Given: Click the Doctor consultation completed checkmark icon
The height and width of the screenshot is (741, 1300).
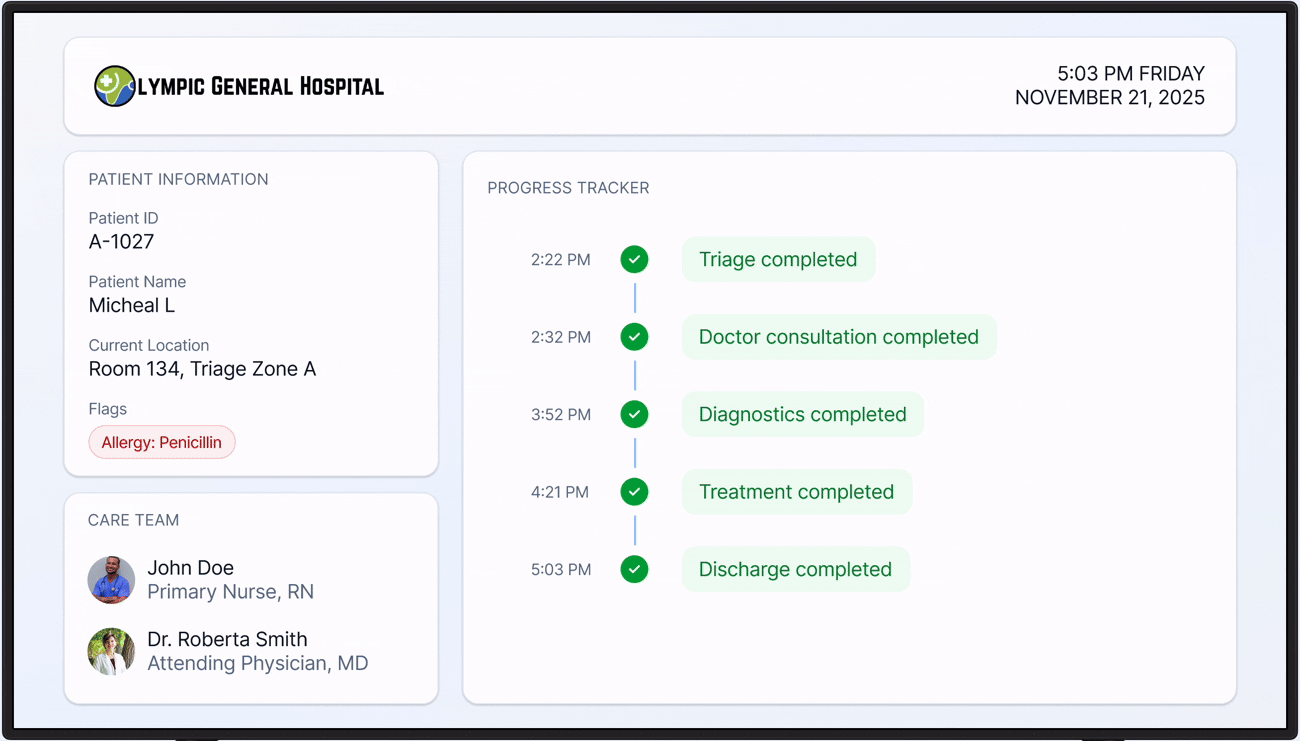Looking at the screenshot, I should (x=634, y=337).
